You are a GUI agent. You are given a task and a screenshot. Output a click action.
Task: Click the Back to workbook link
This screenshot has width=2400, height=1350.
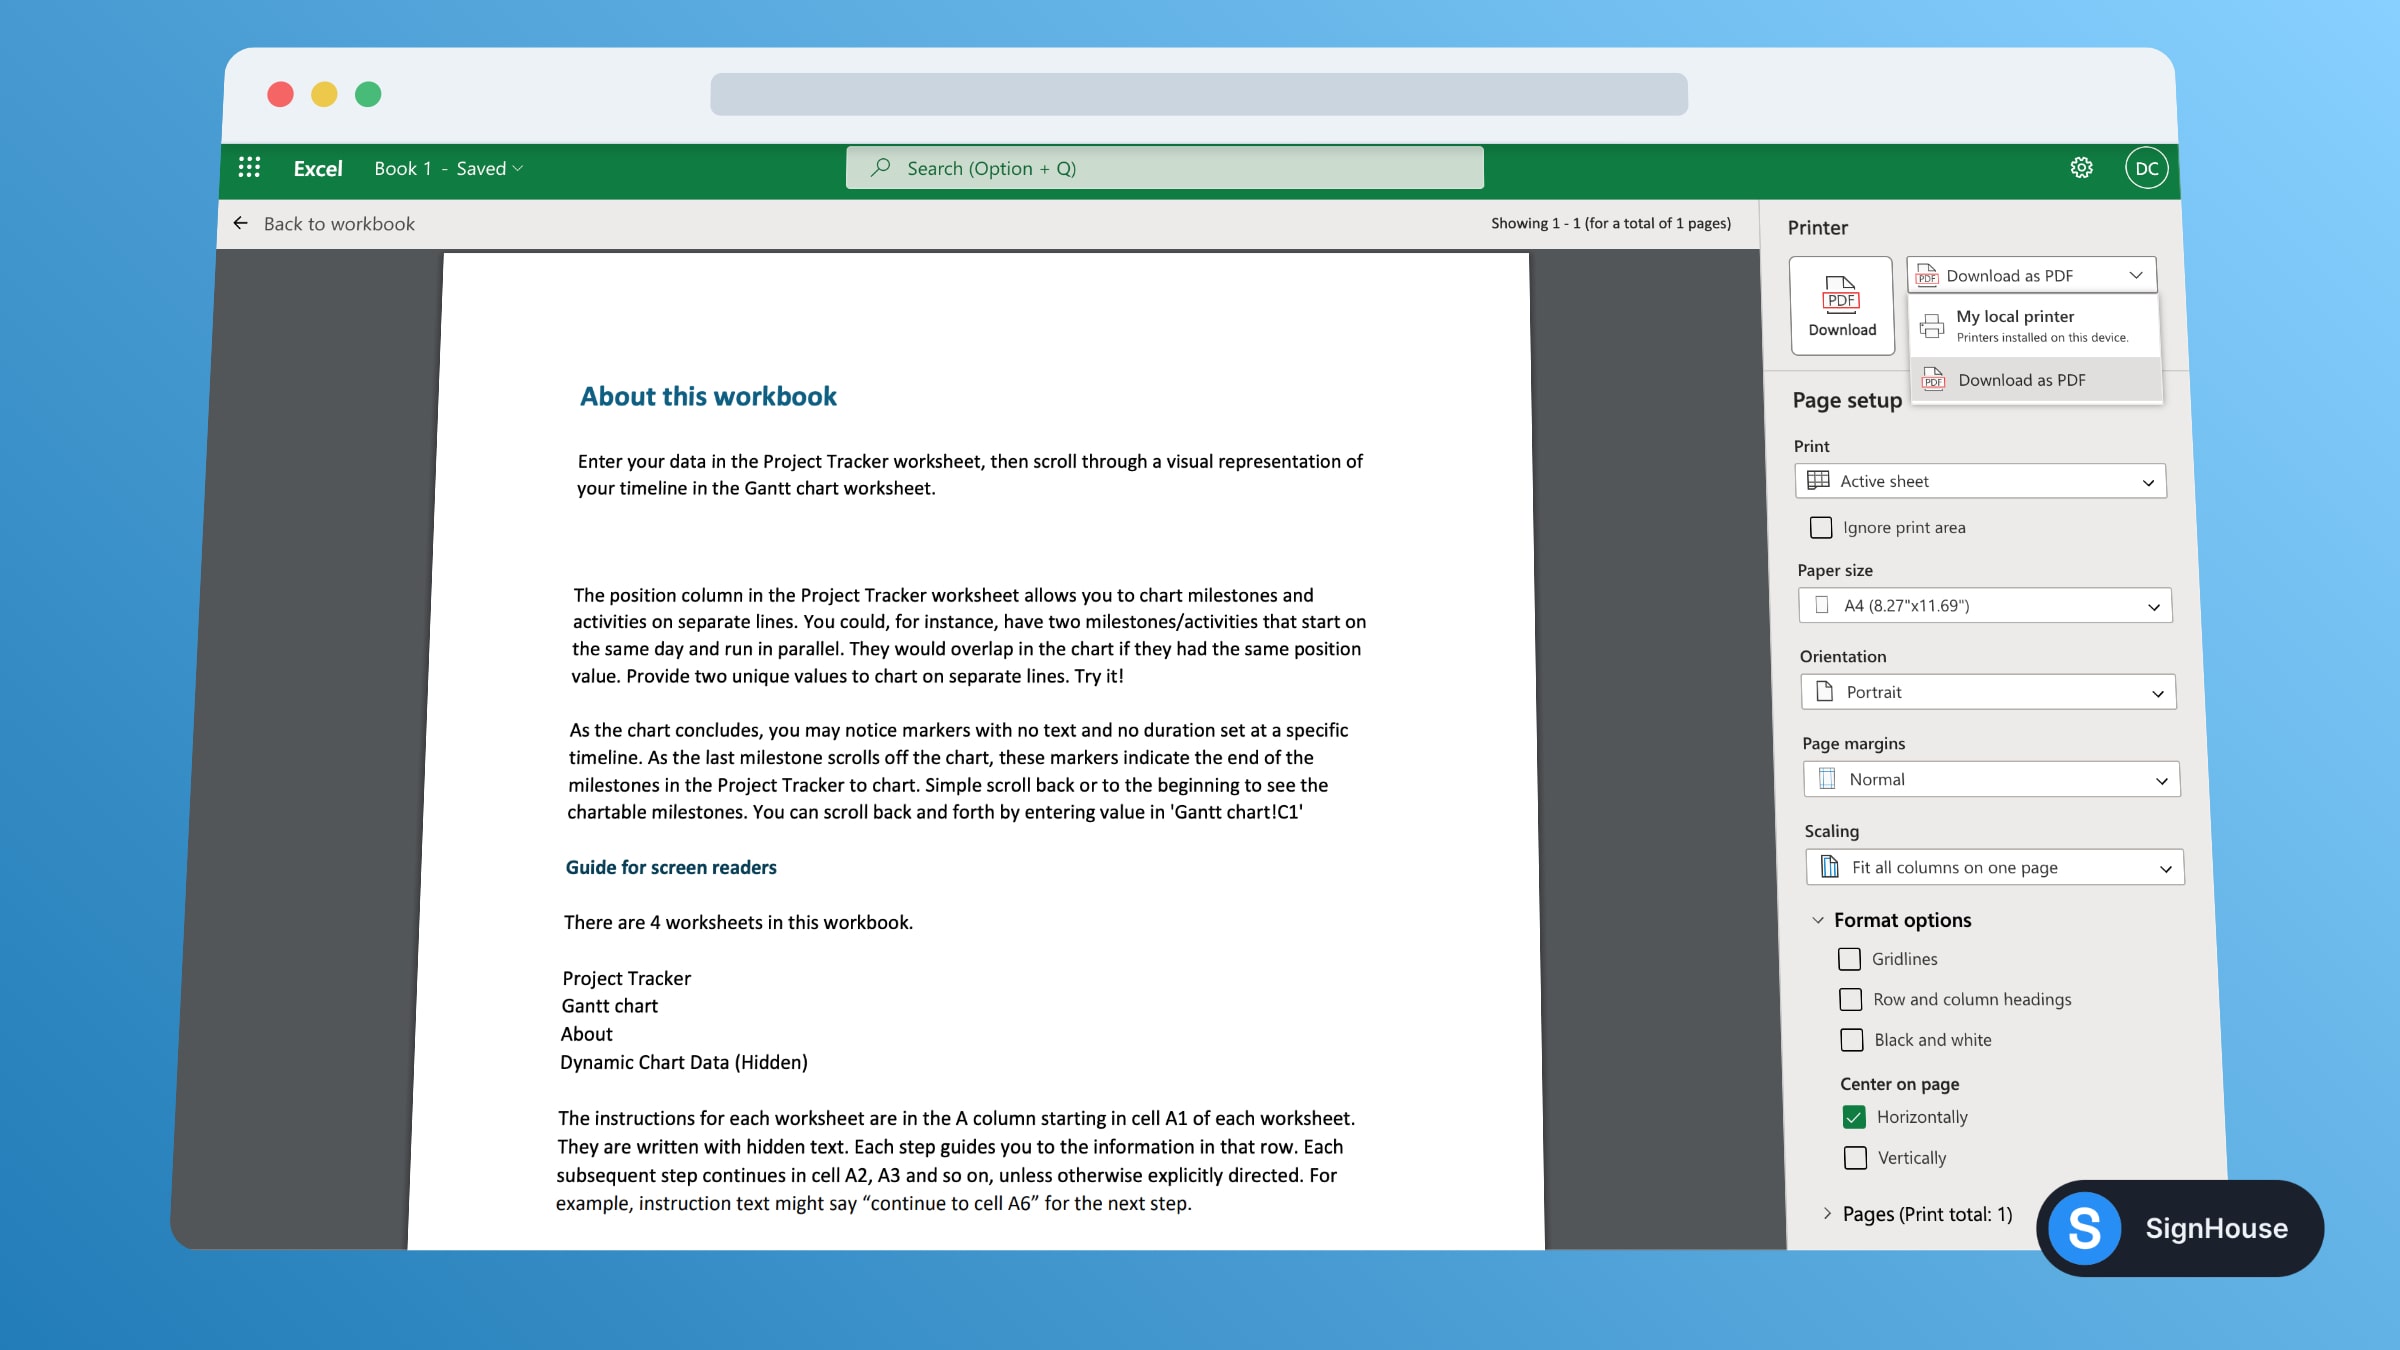coord(339,224)
